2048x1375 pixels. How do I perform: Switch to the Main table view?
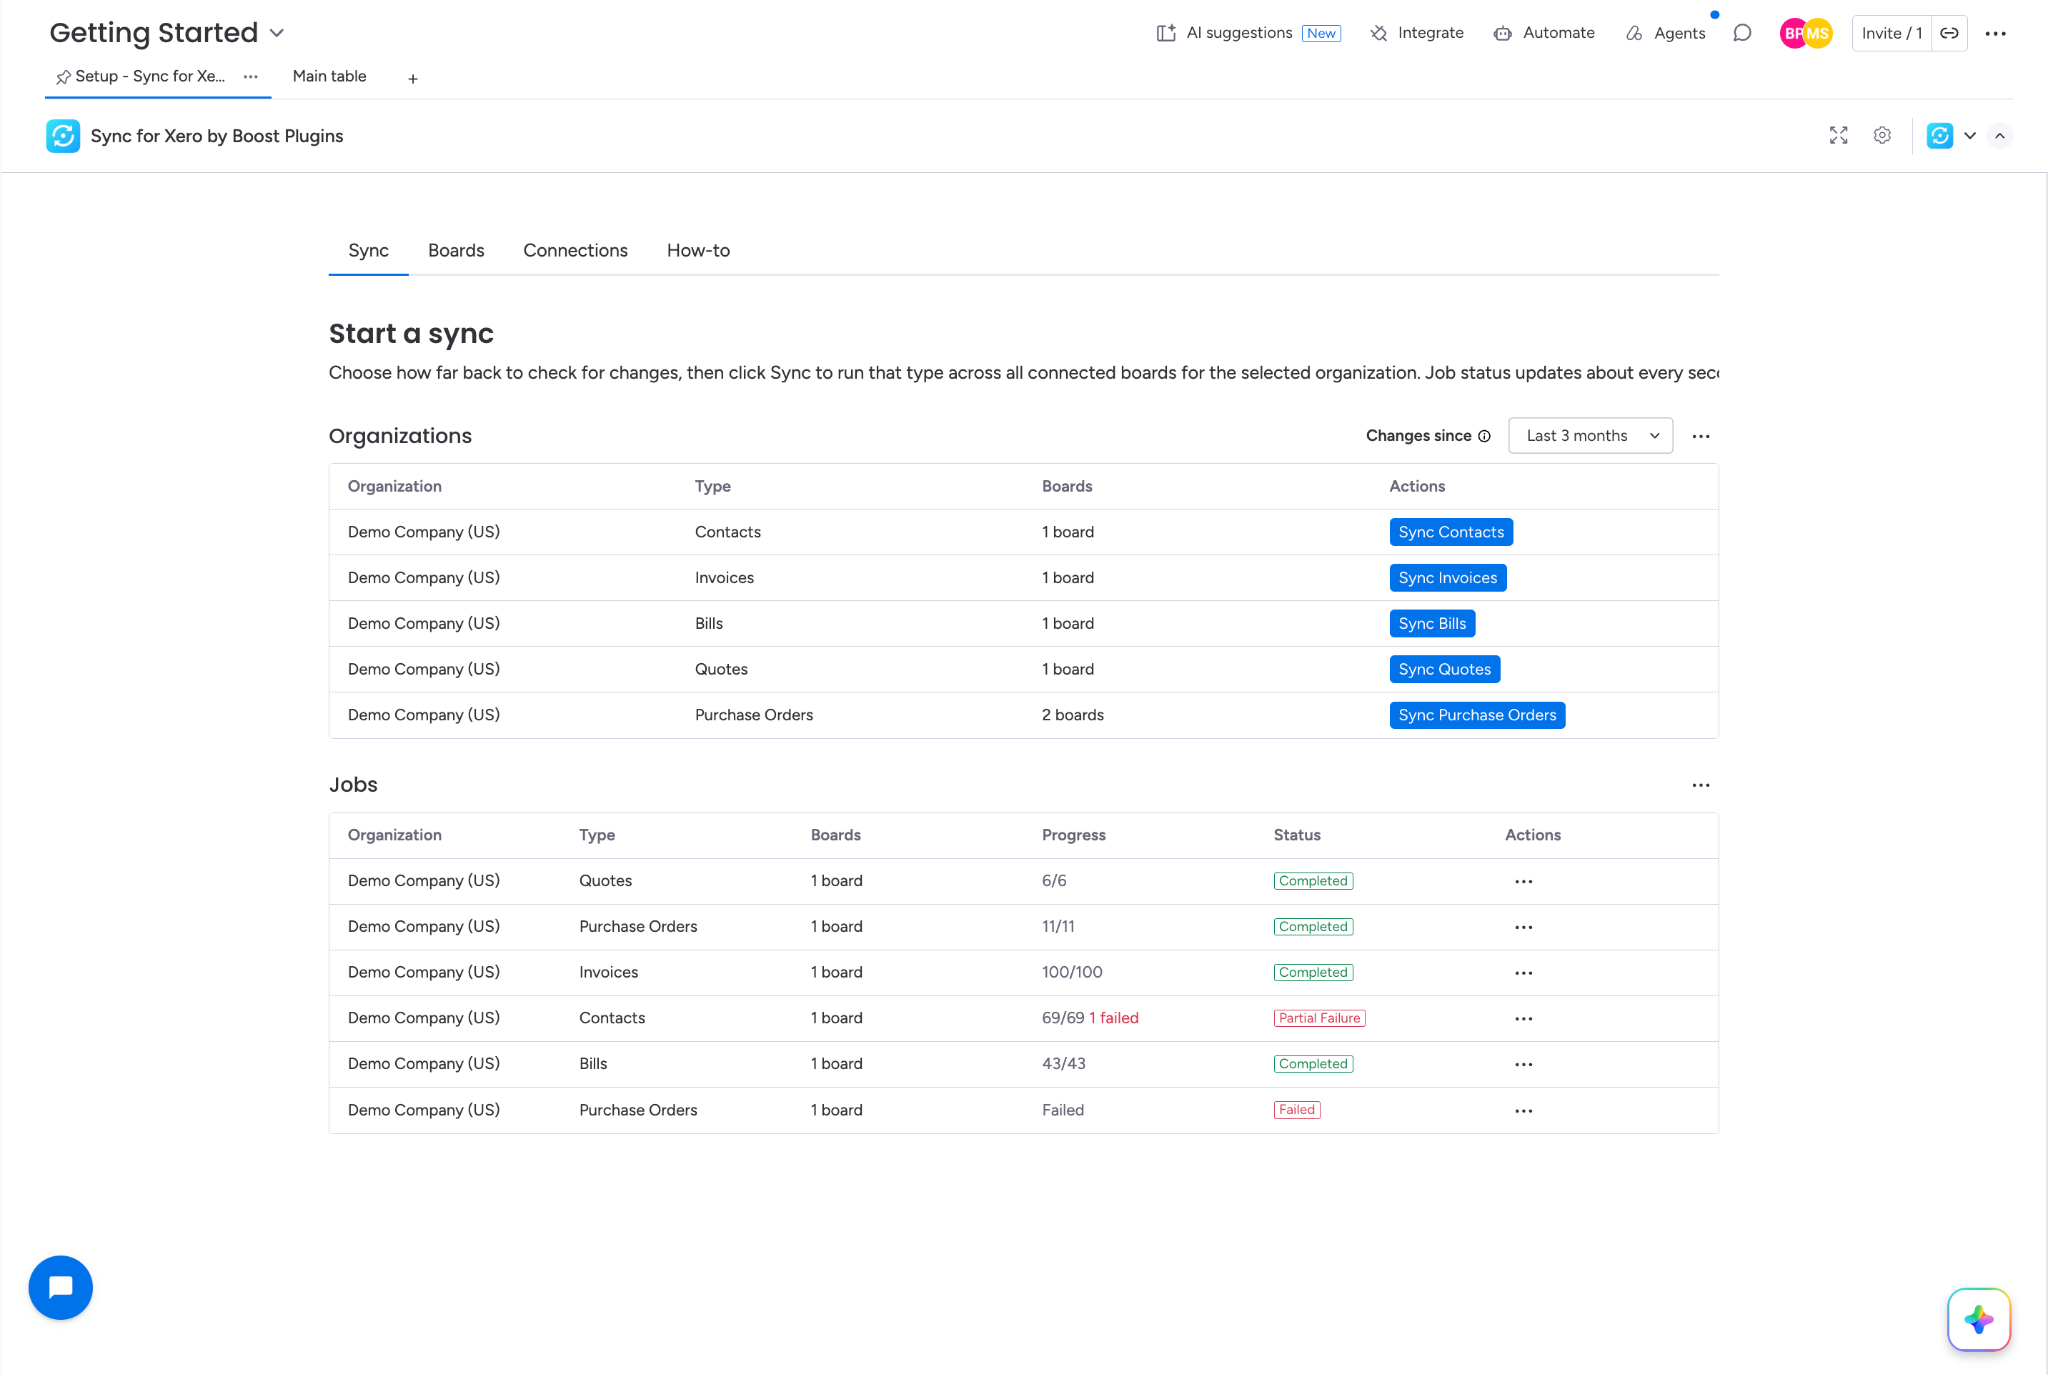(x=329, y=76)
